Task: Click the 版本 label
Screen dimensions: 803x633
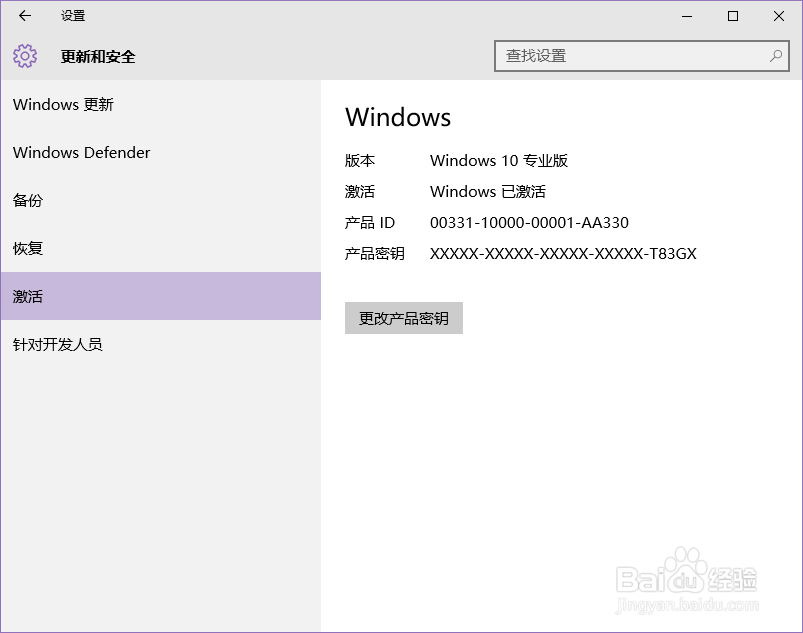Action: [360, 161]
